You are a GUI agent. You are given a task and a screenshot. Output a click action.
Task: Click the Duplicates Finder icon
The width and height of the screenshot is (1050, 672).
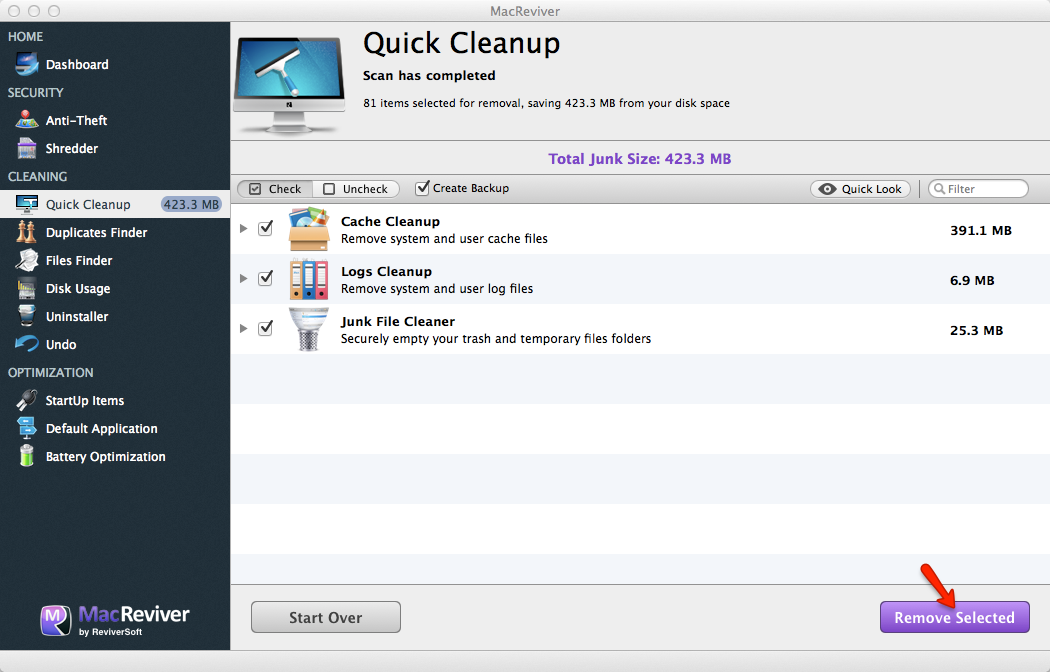27,233
